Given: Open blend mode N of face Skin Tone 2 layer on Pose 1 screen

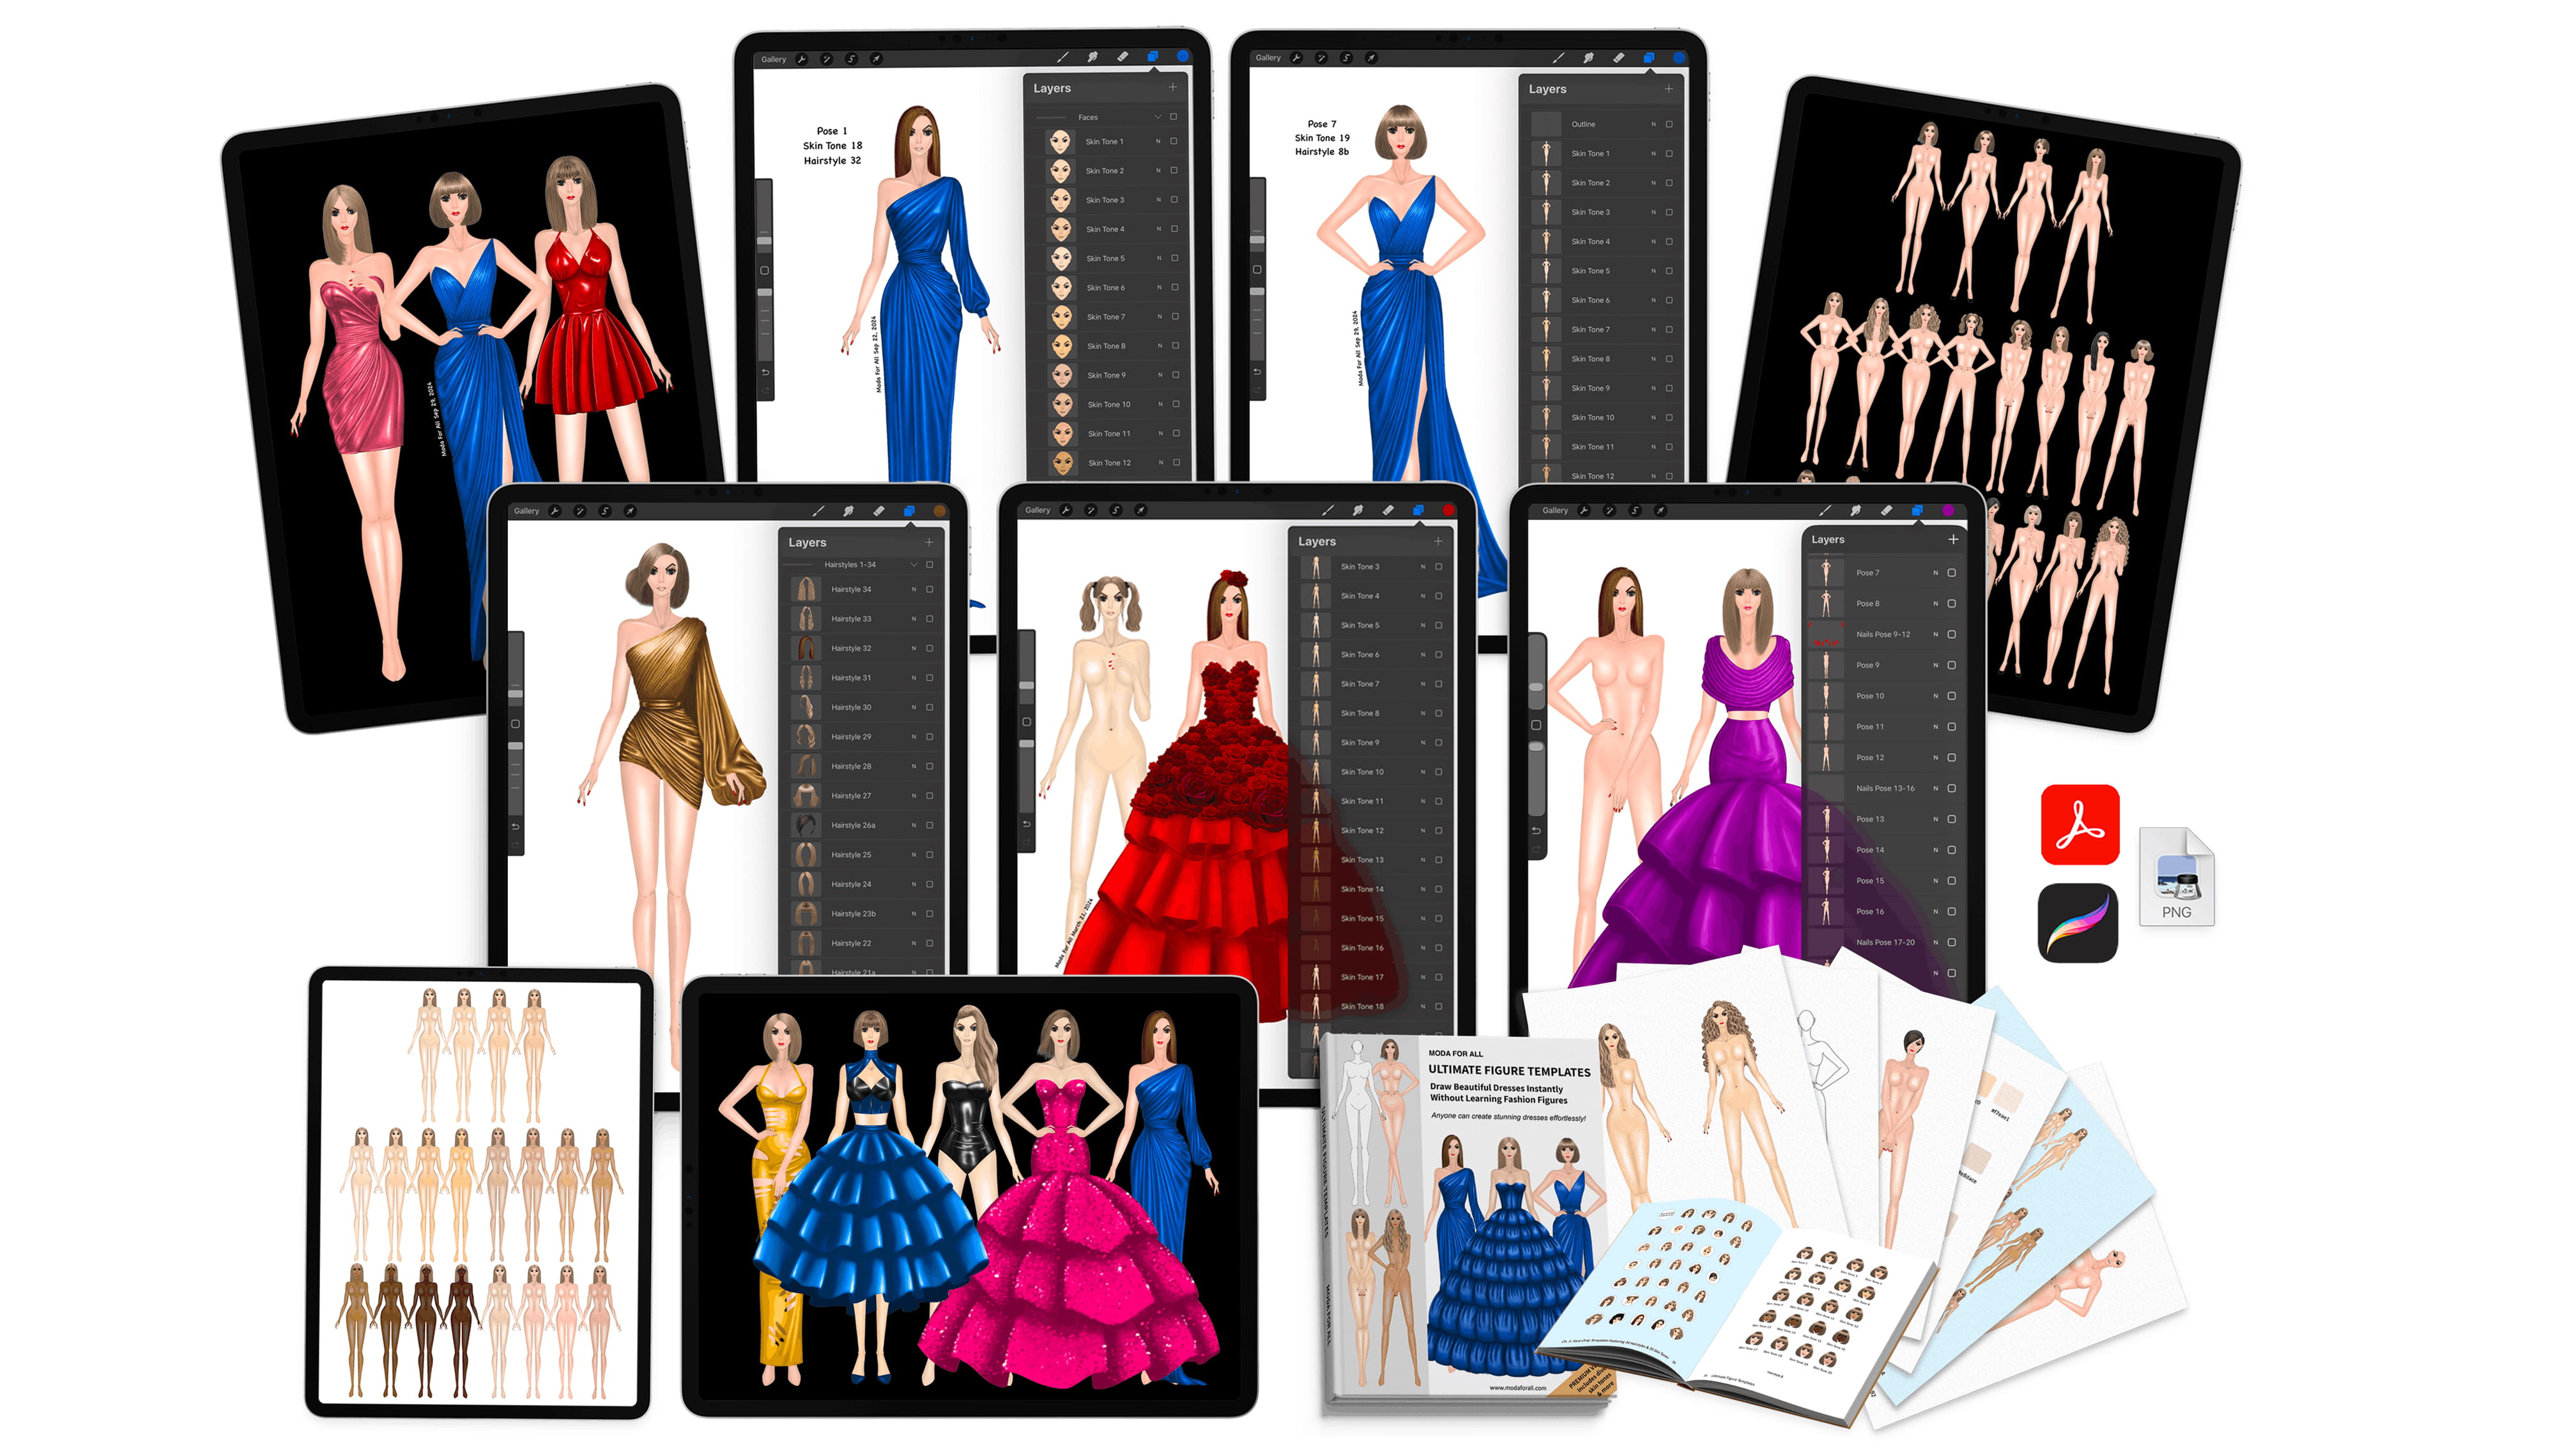Looking at the screenshot, I should (1159, 171).
